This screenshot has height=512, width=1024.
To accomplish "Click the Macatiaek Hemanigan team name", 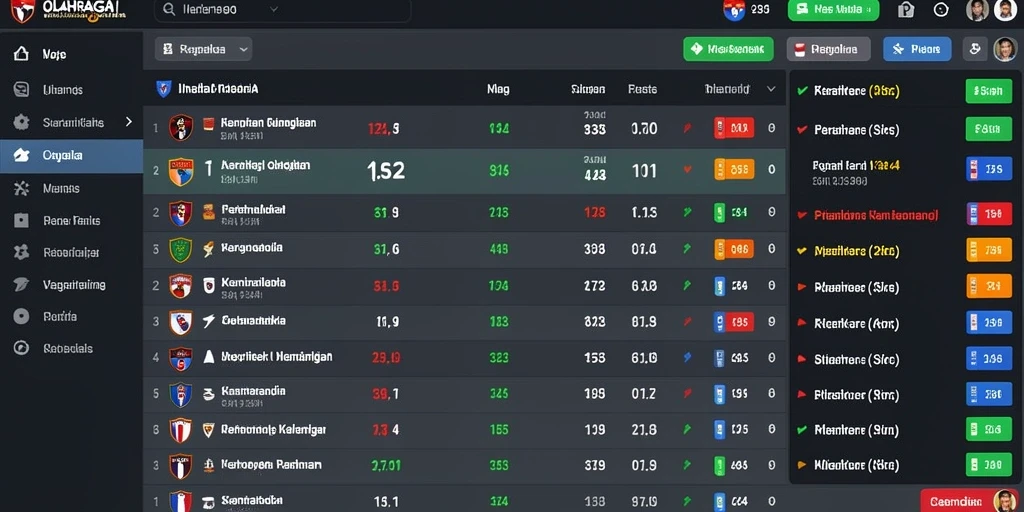I will click(x=277, y=357).
